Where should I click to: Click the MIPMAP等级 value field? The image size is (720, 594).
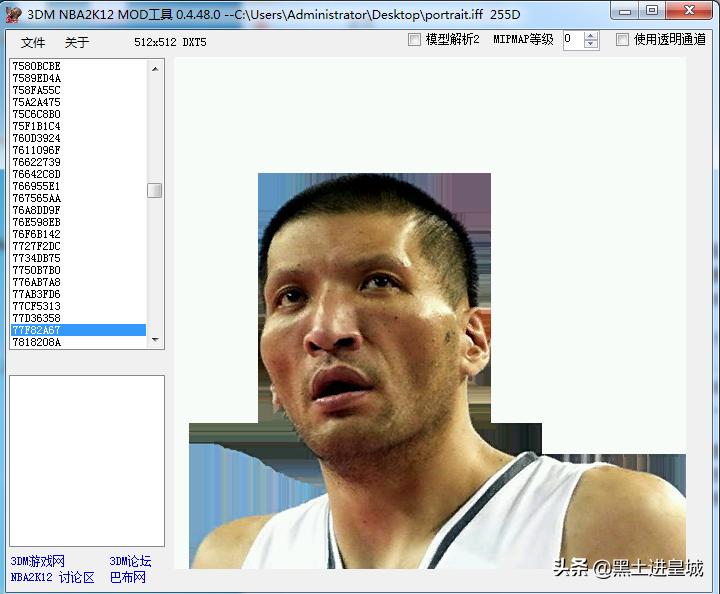click(x=574, y=40)
